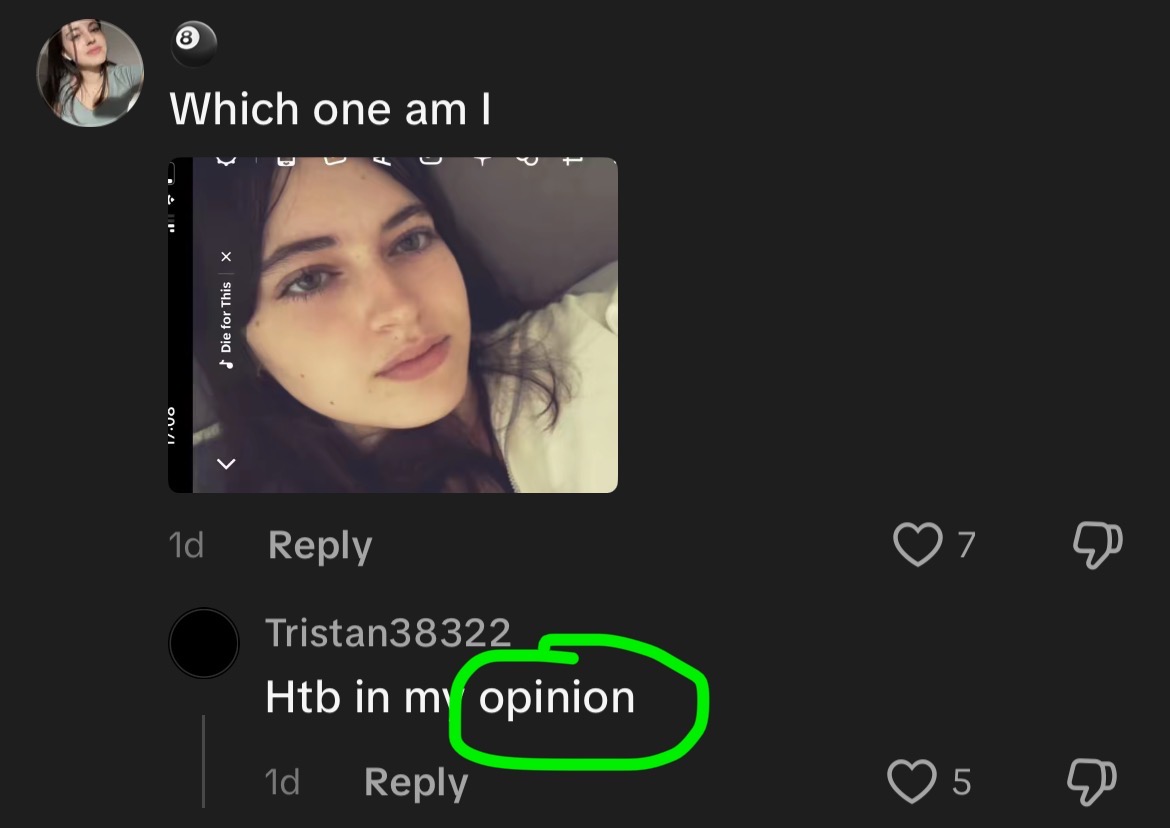This screenshot has height=828, width=1170.
Task: Open the first commenter's profile picture
Action: point(90,73)
